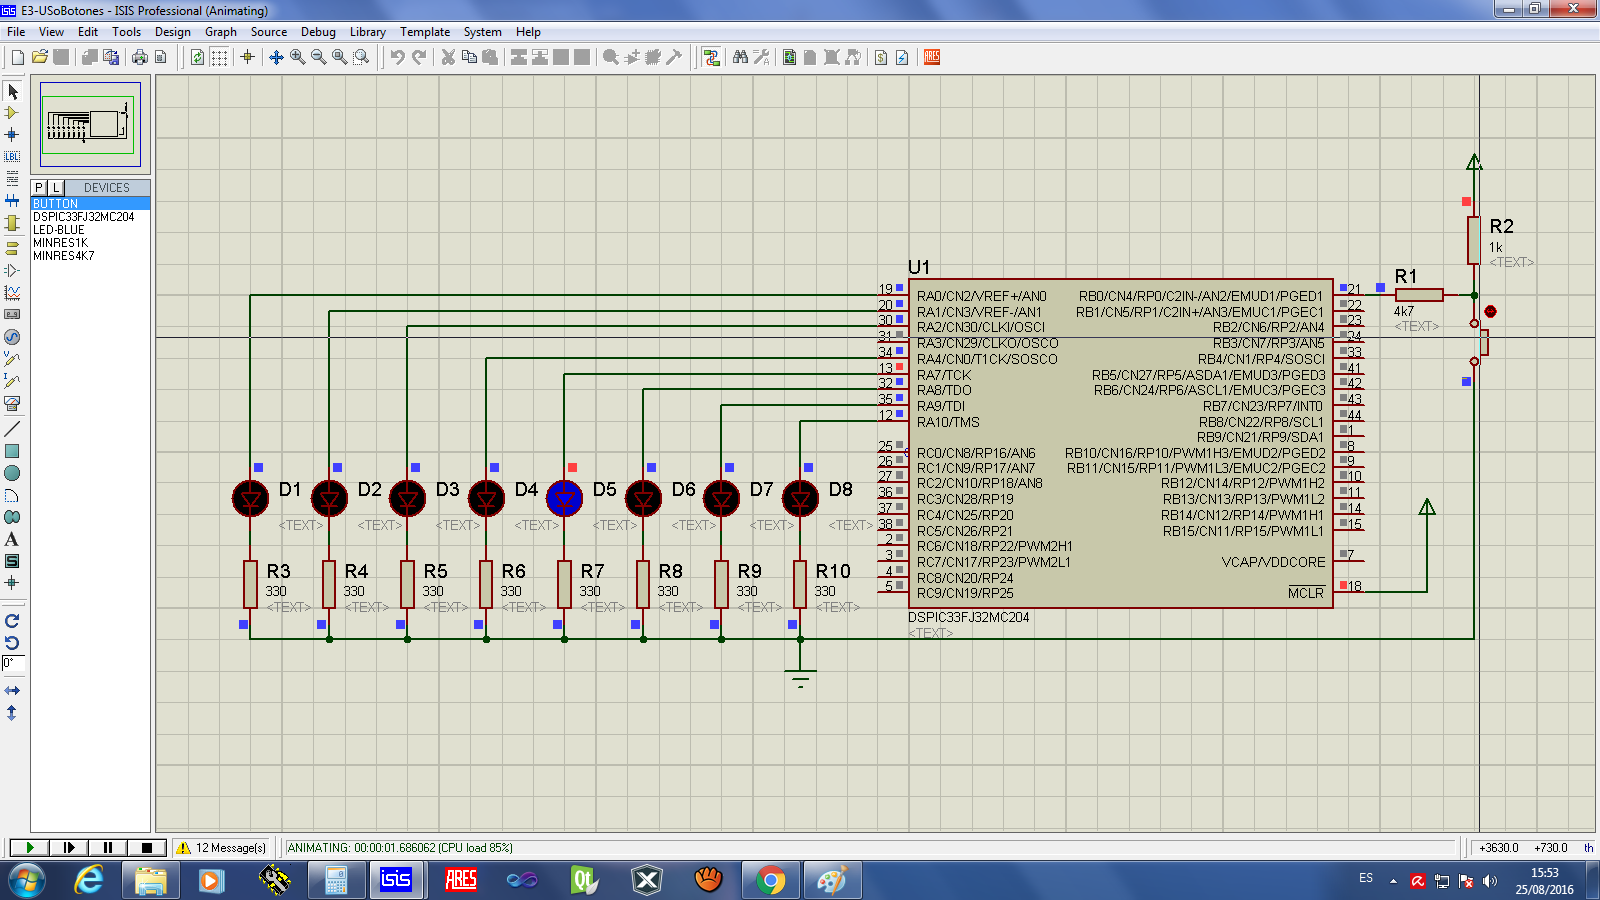Open terminals mode
Viewport: 1600px width, 900px height.
12,247
